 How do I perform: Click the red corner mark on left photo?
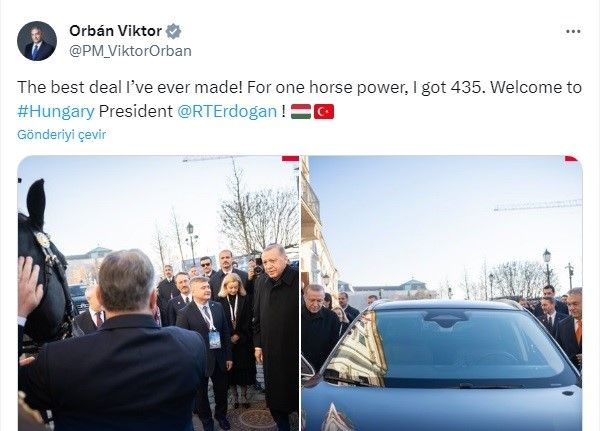coord(290,158)
